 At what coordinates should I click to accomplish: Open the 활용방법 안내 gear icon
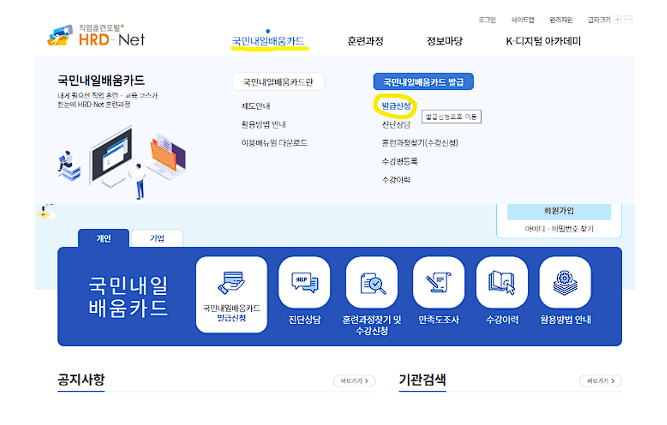point(565,282)
